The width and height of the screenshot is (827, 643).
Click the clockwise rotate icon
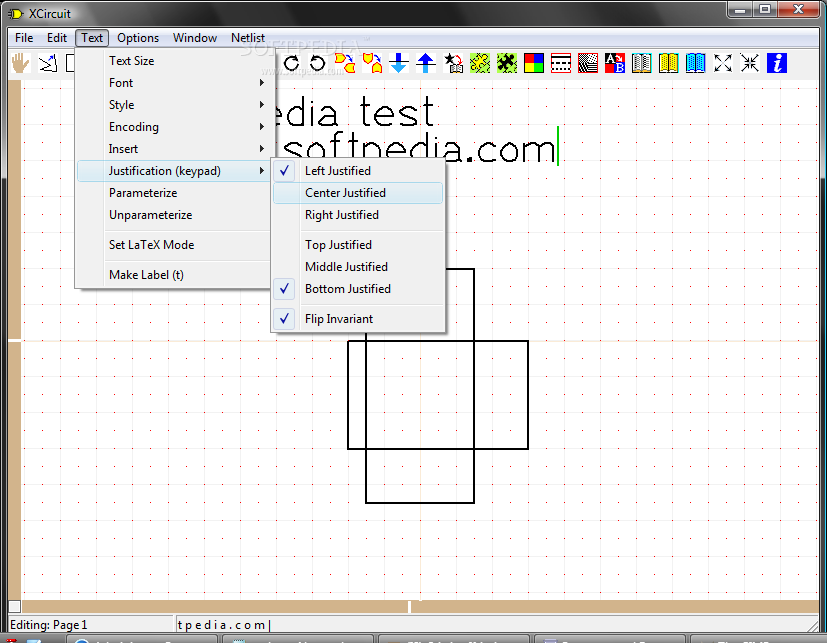coord(291,63)
